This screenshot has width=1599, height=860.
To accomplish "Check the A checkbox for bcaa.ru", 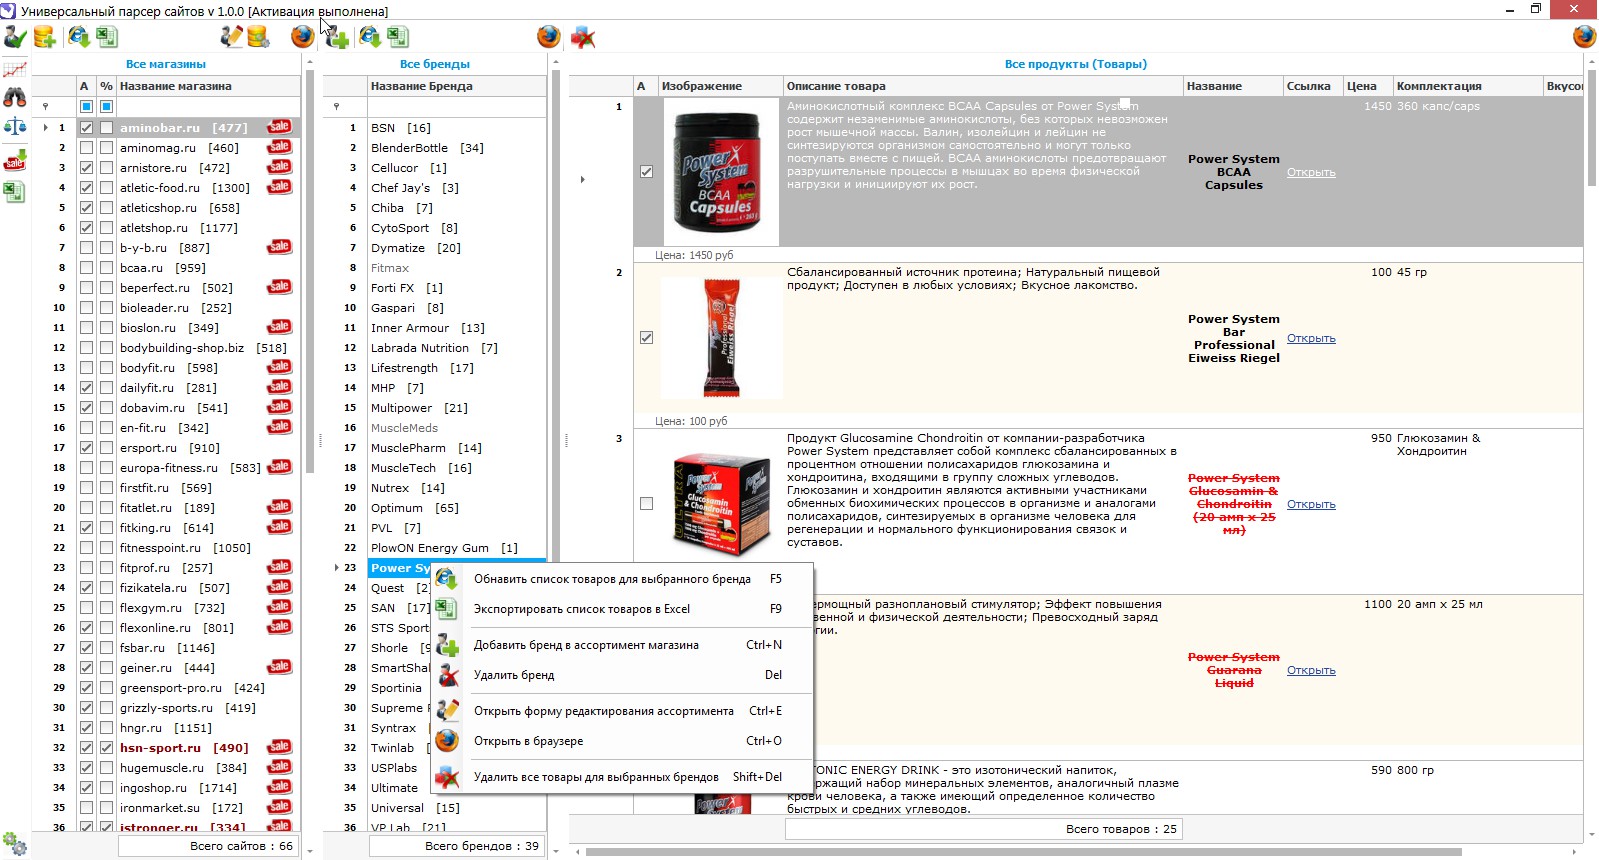I will coord(86,268).
